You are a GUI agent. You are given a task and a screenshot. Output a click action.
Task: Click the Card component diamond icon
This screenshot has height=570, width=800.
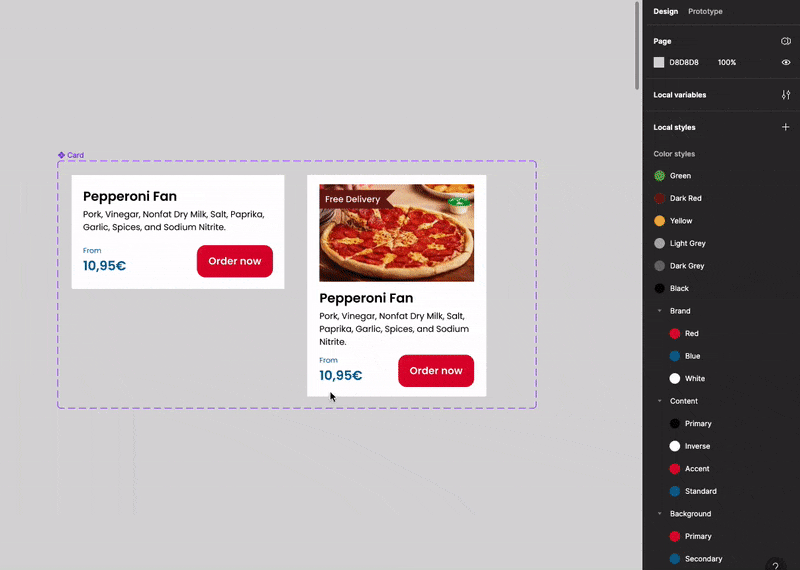click(x=61, y=155)
